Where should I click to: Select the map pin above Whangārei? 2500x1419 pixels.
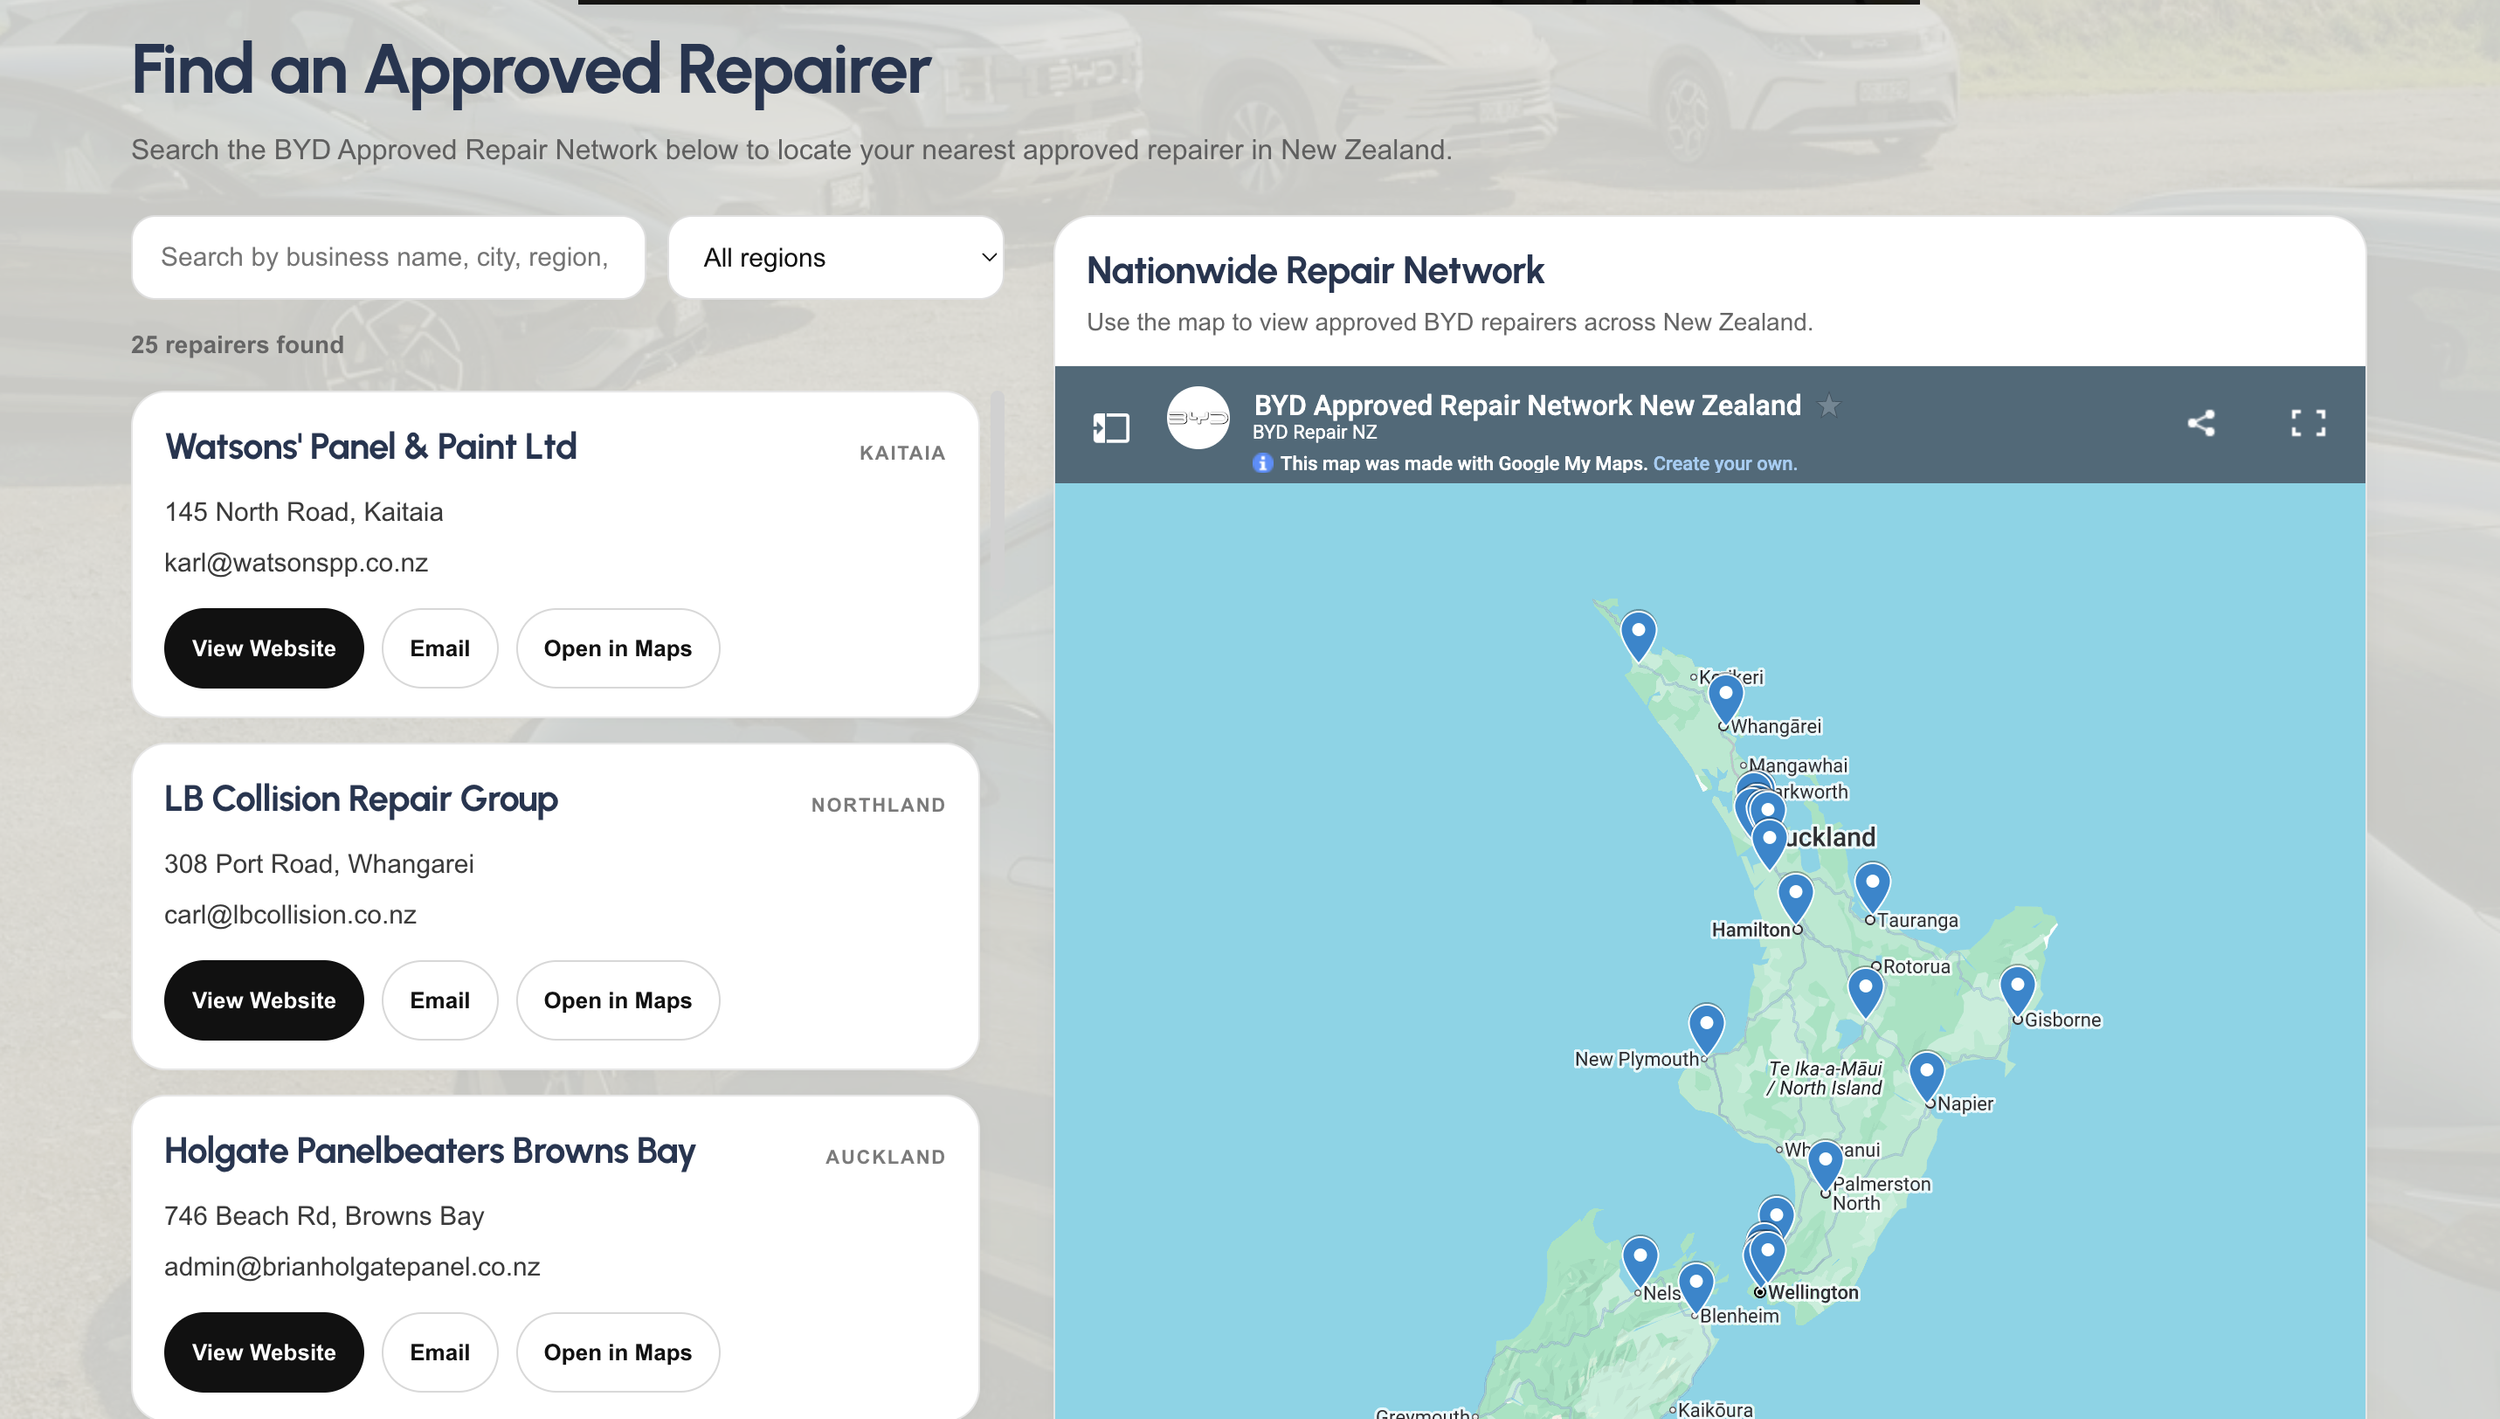[x=1725, y=699]
